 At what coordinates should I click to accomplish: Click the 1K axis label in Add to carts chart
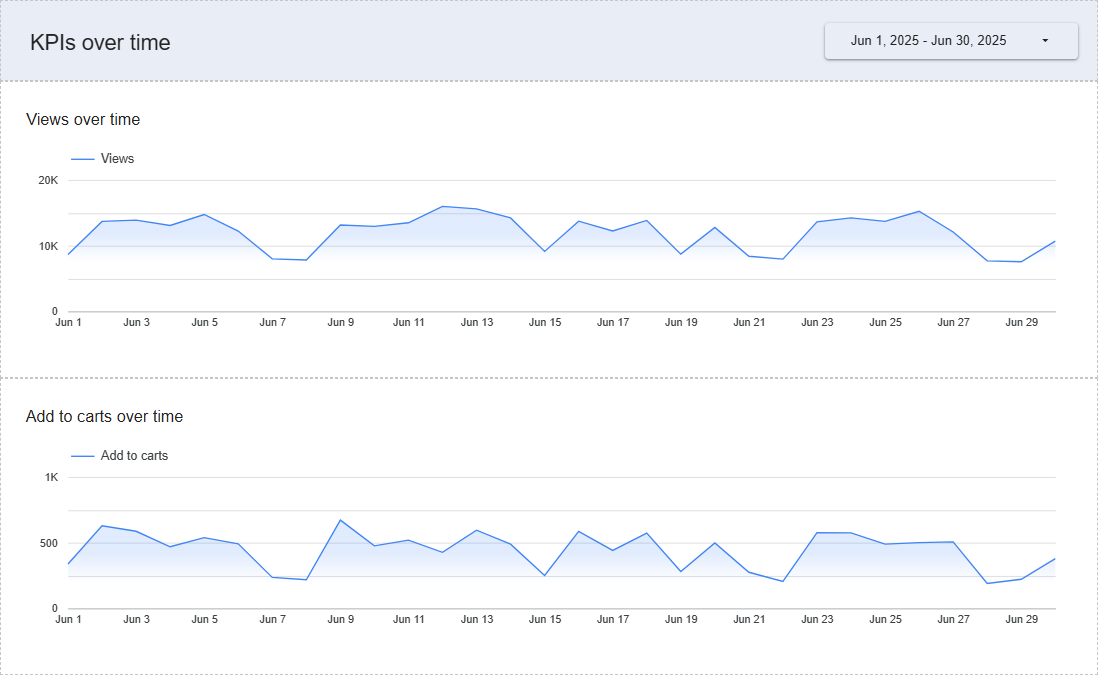click(52, 478)
